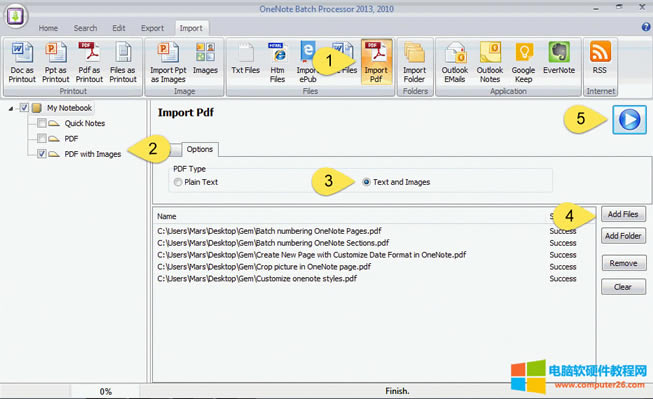Viewport: 653px width, 399px height.
Task: Click the Options tab
Action: 199,149
